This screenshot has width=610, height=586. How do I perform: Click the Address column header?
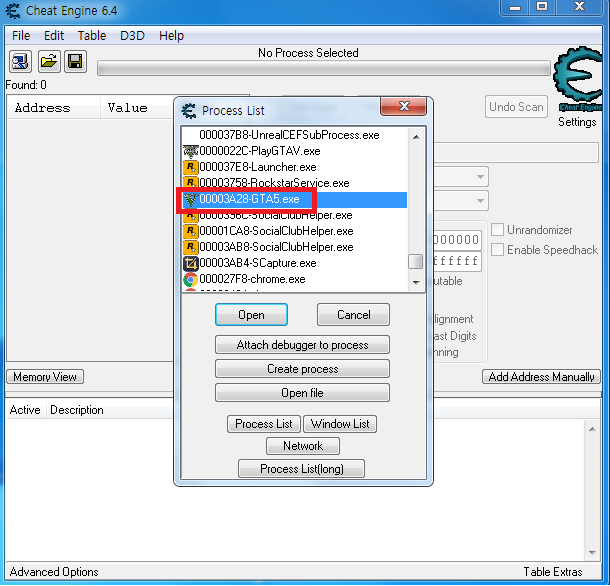coord(54,108)
